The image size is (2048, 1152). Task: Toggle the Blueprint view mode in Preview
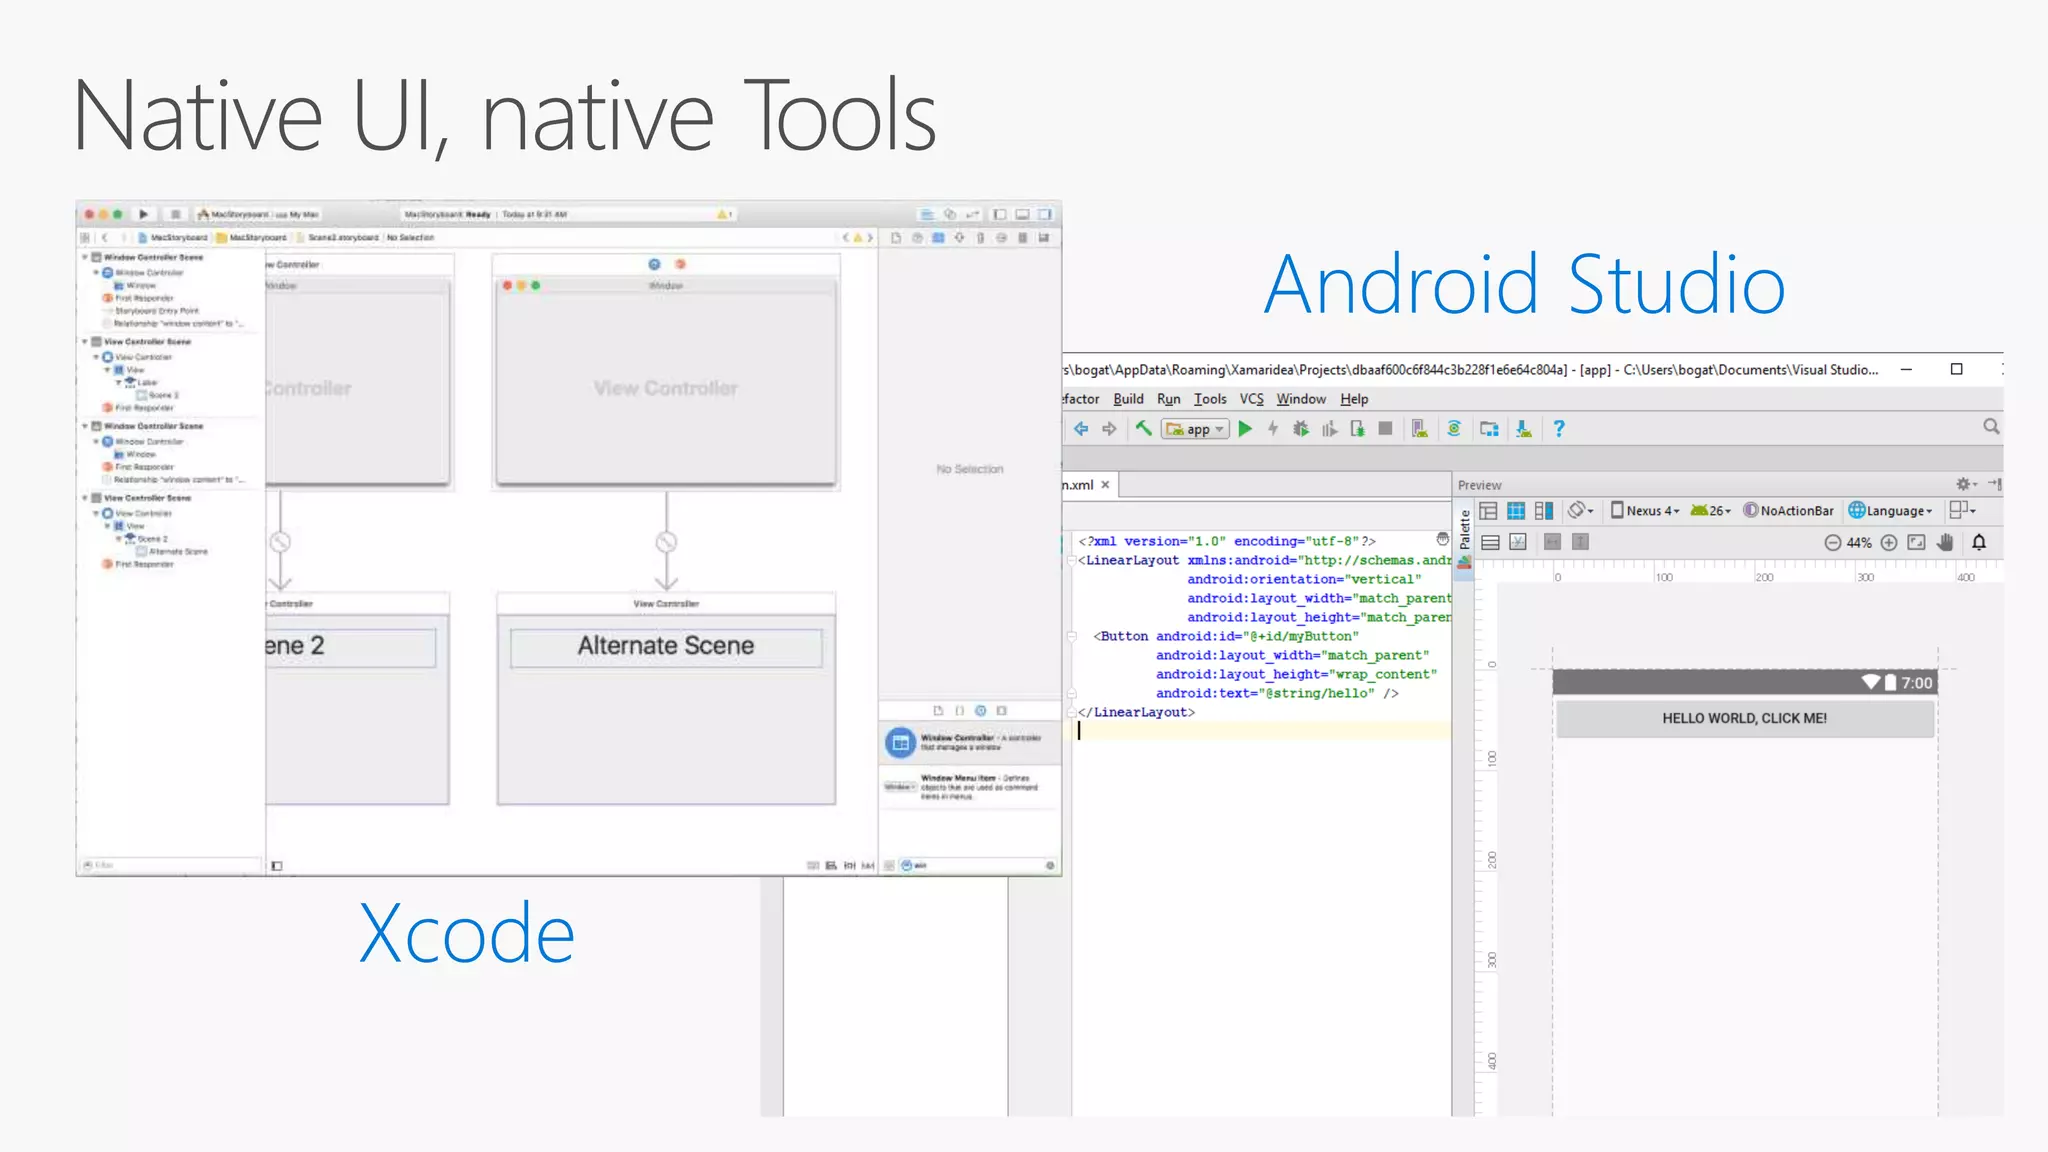(x=1516, y=511)
